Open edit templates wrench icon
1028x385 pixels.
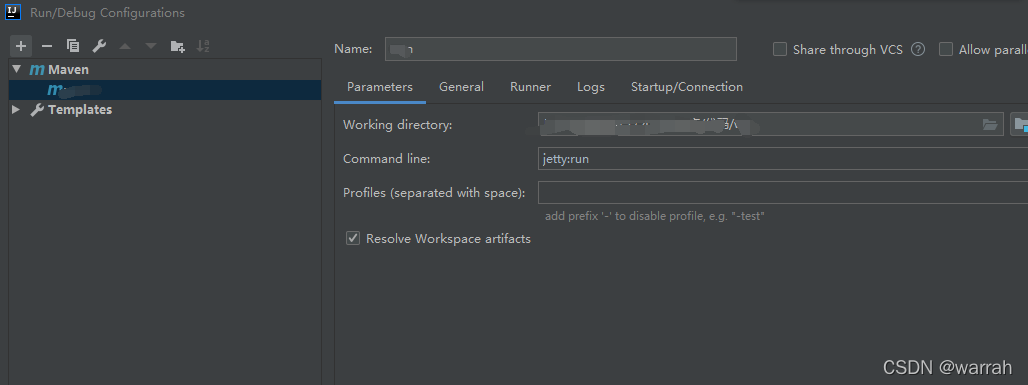point(99,46)
